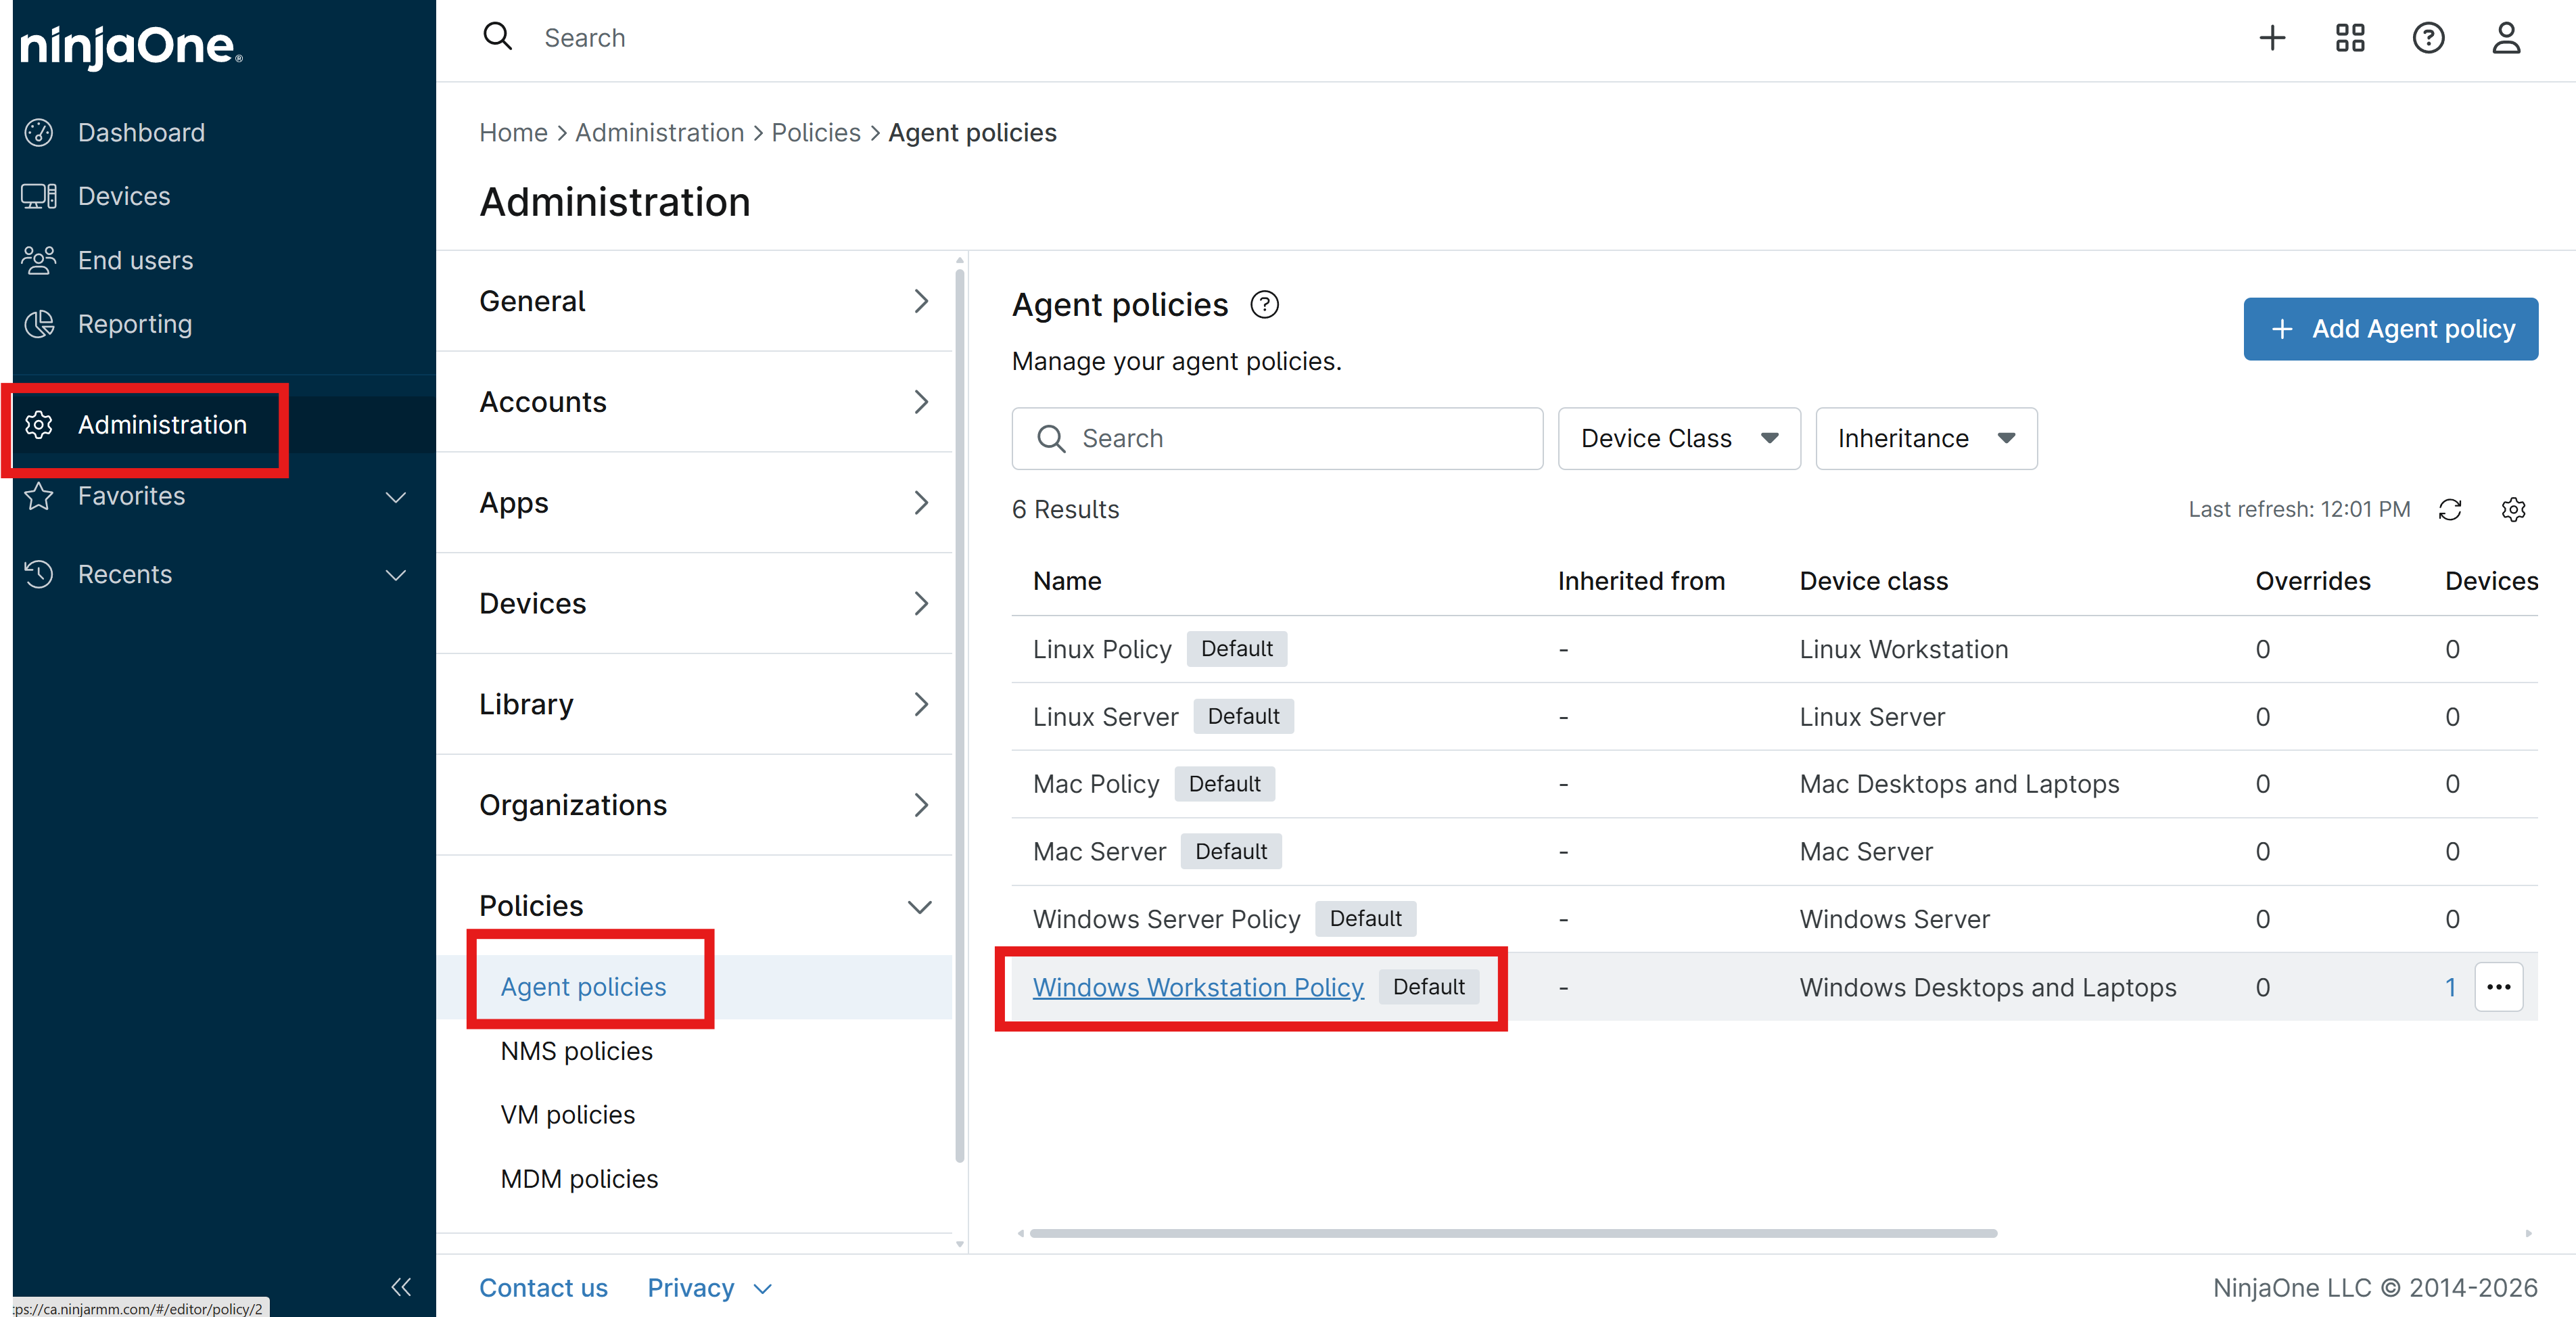This screenshot has width=2576, height=1317.
Task: Collapse the Policies section
Action: [694, 906]
